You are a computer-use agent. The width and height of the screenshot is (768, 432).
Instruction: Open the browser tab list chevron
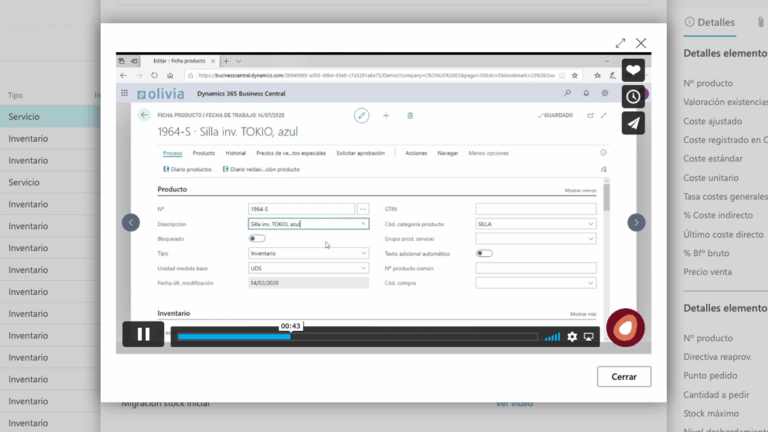coord(239,61)
